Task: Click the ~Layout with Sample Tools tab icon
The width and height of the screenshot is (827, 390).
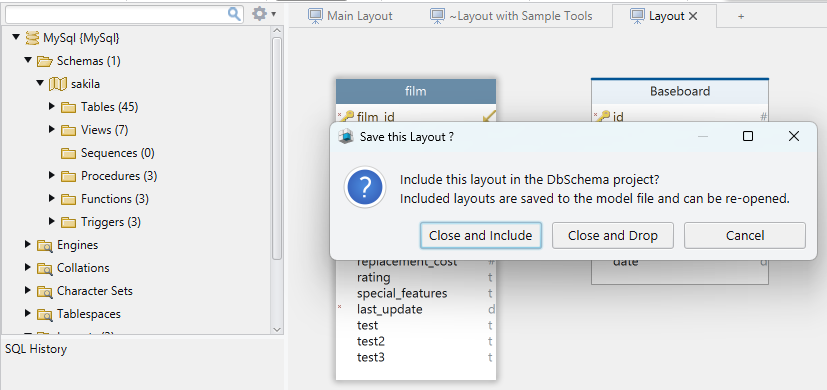Action: 437,16
